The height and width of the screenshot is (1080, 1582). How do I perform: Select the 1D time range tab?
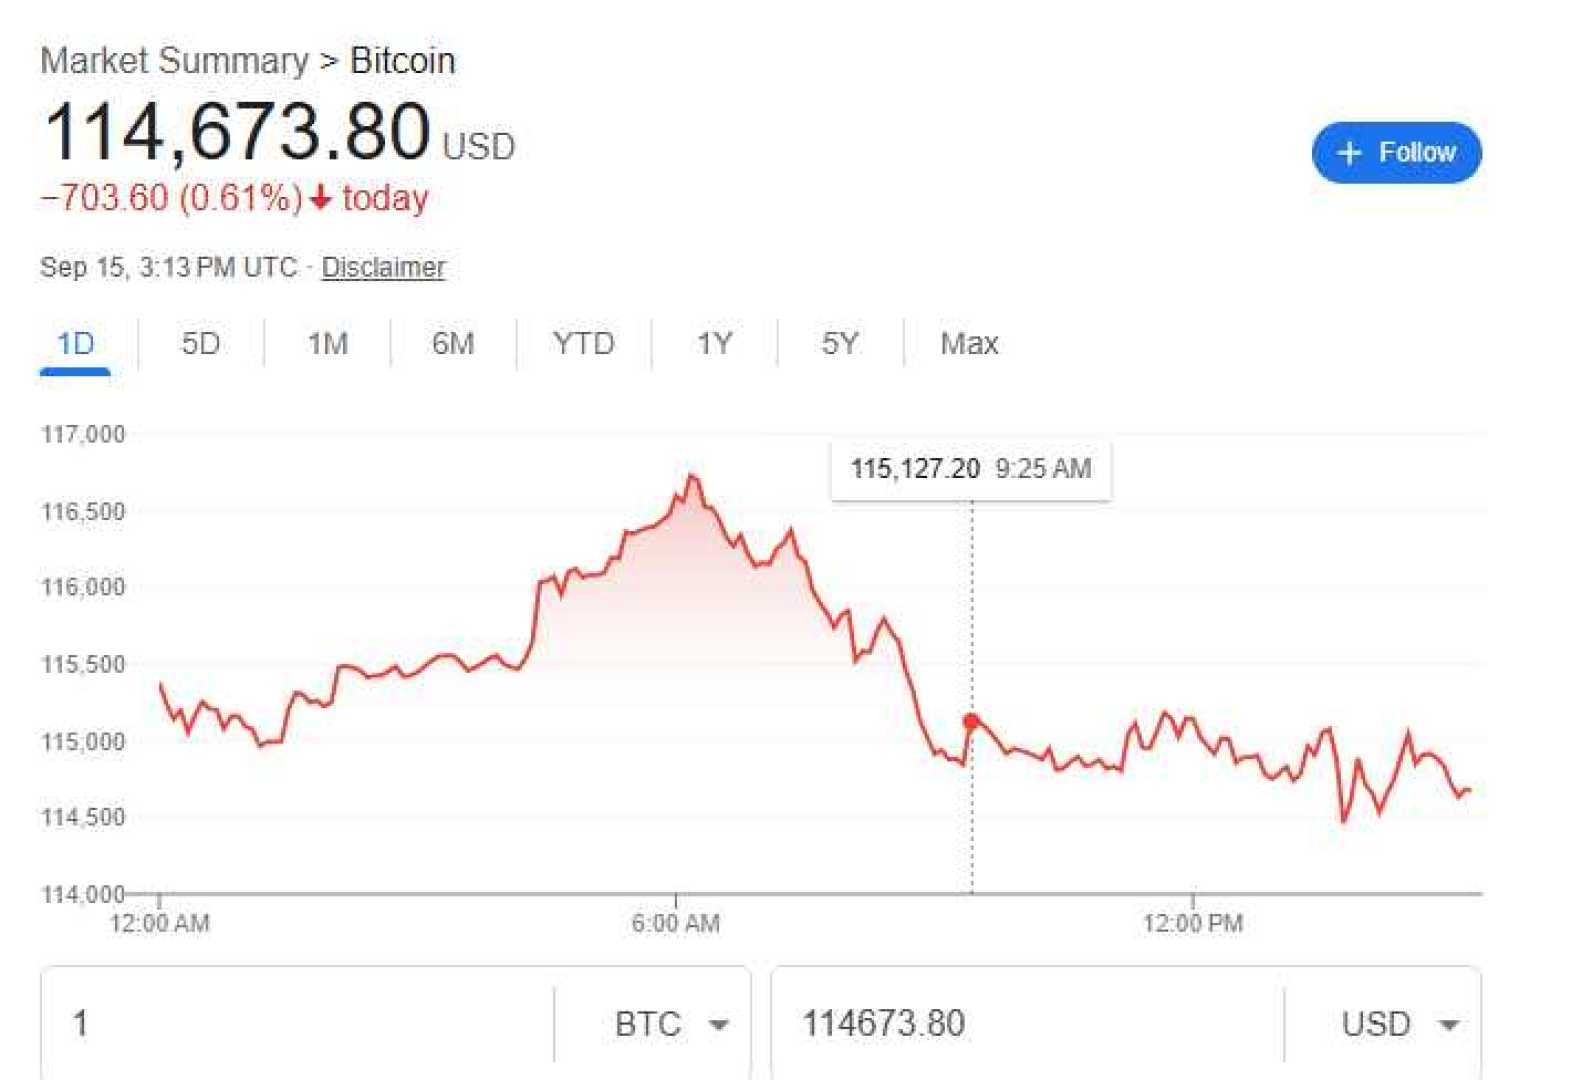[x=75, y=344]
